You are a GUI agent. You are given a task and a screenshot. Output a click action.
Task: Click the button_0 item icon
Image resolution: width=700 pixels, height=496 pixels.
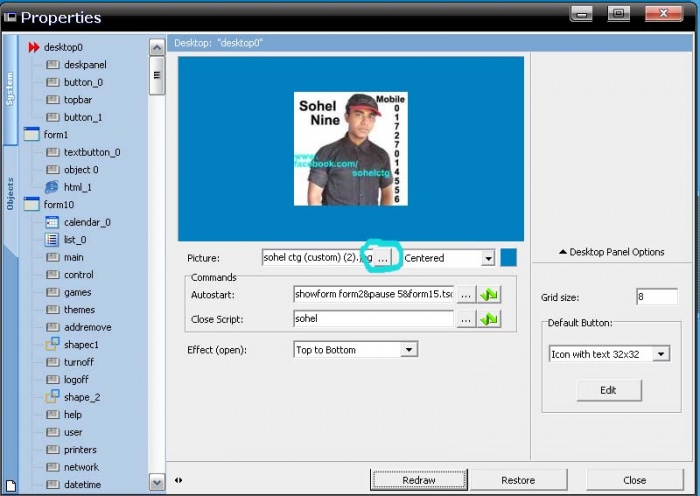pyautogui.click(x=53, y=82)
